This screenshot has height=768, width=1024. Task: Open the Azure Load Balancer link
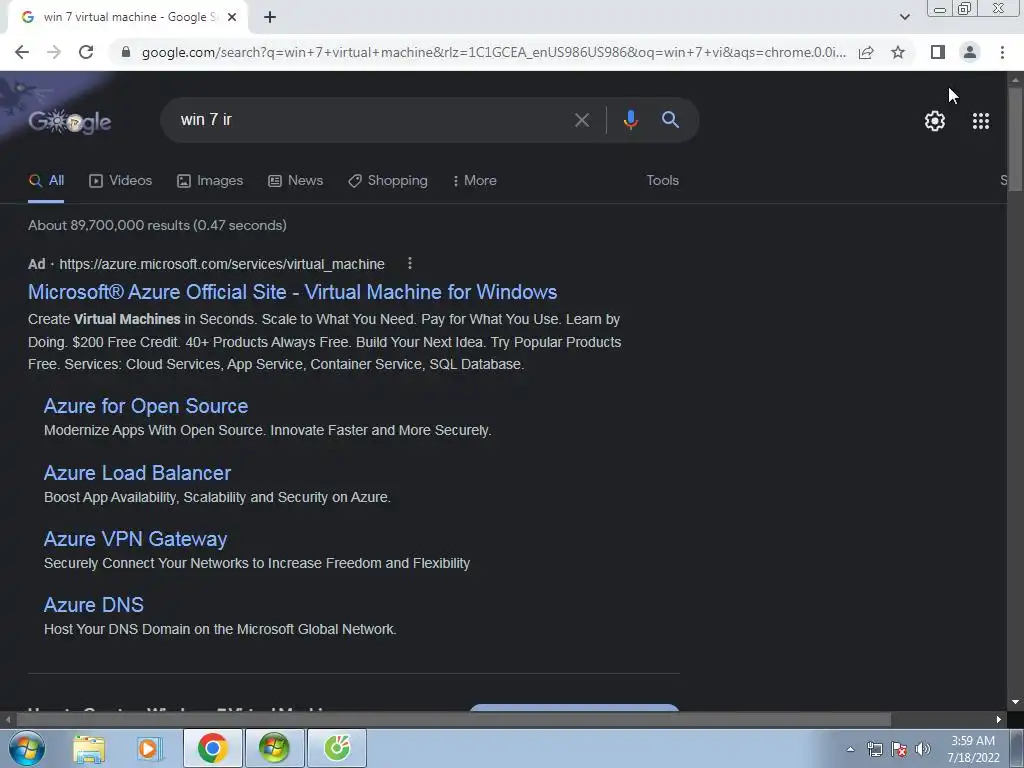[x=137, y=473]
